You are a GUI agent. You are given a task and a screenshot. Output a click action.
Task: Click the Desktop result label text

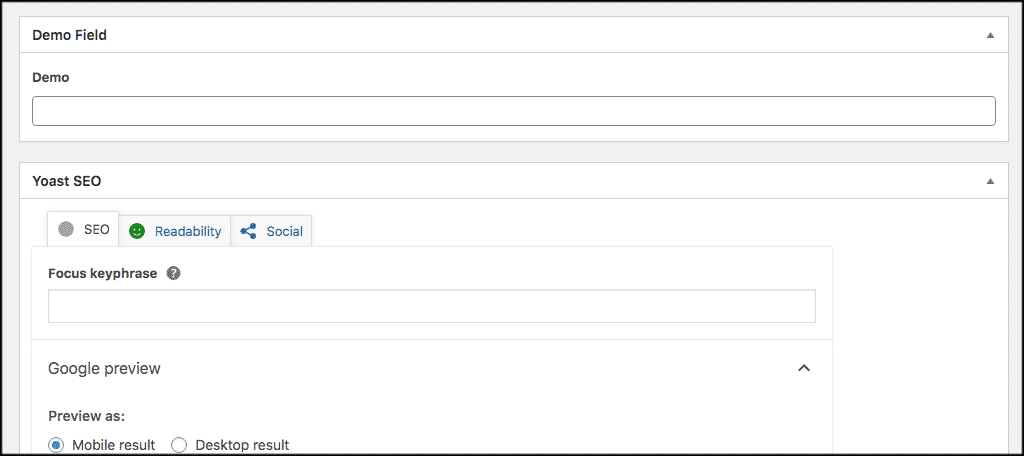[x=242, y=446]
